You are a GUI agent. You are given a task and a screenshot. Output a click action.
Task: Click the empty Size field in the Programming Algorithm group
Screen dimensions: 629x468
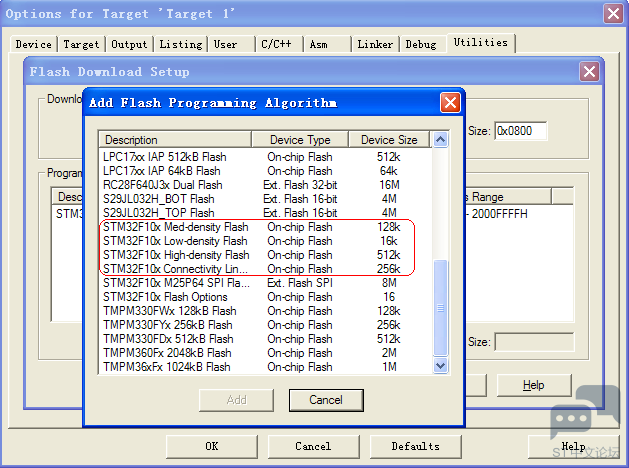tap(534, 342)
